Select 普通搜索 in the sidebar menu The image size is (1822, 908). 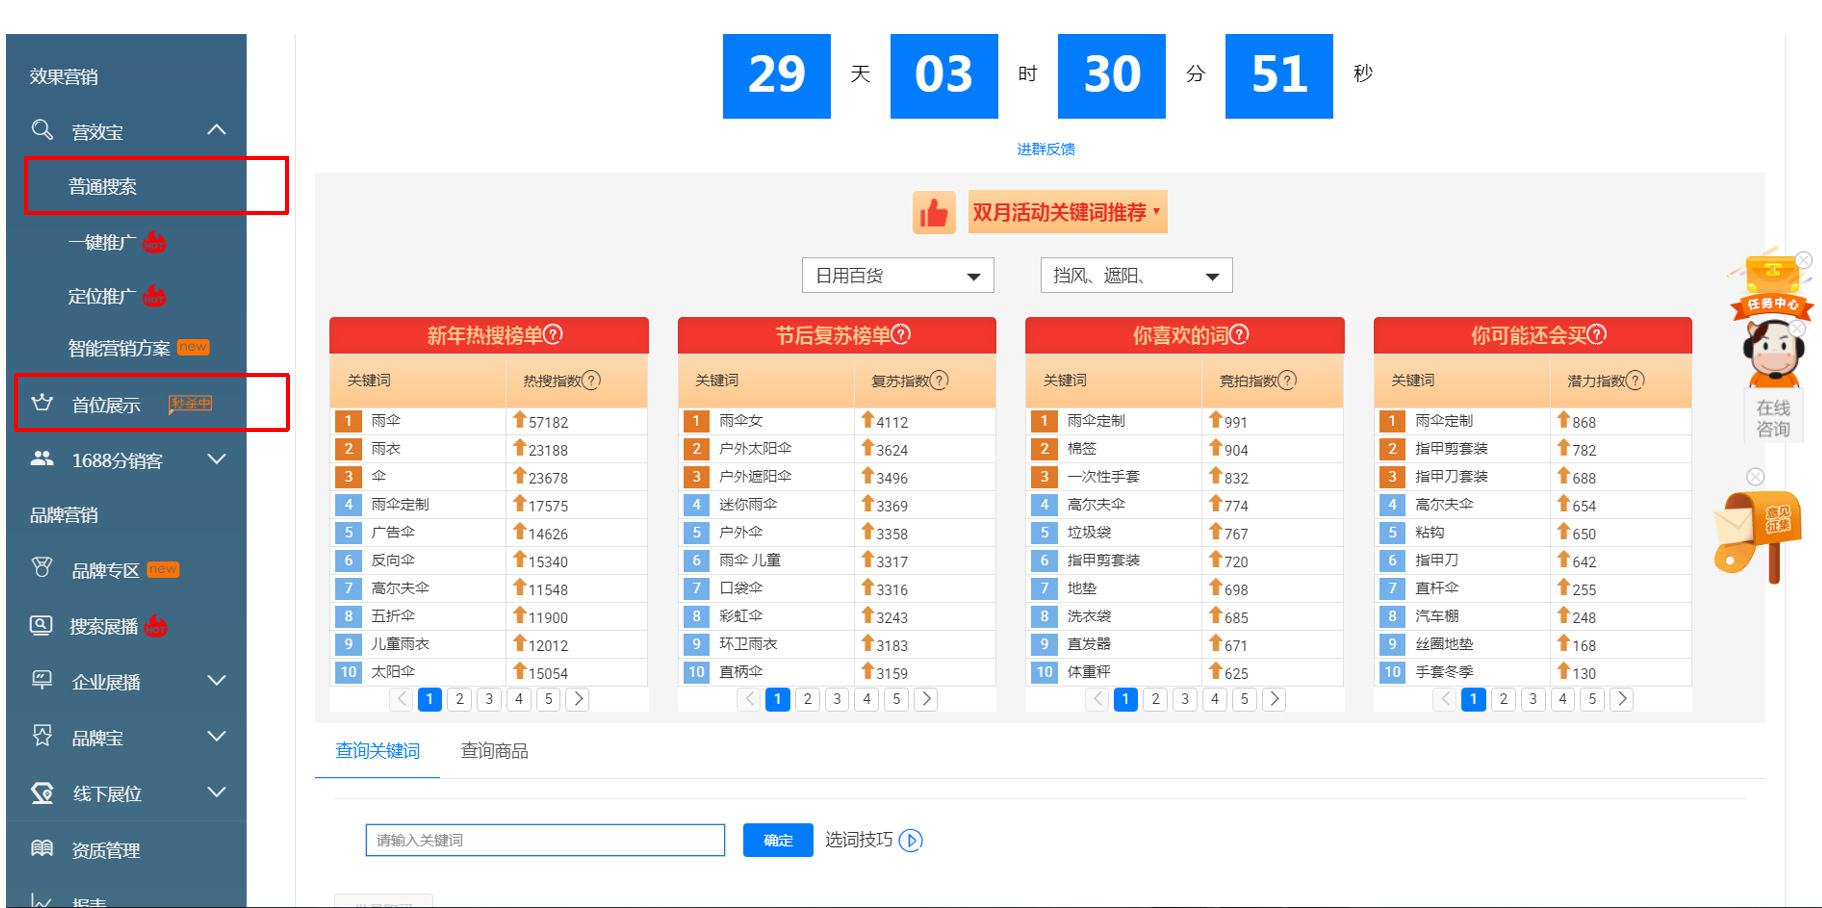click(x=103, y=185)
